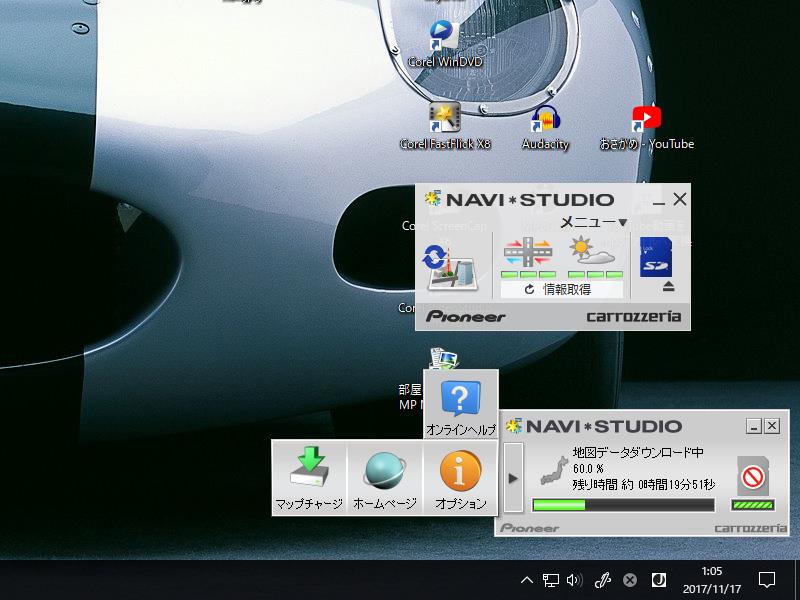Click the green bars under the traffic icon
The height and width of the screenshot is (600, 800).
[528, 274]
